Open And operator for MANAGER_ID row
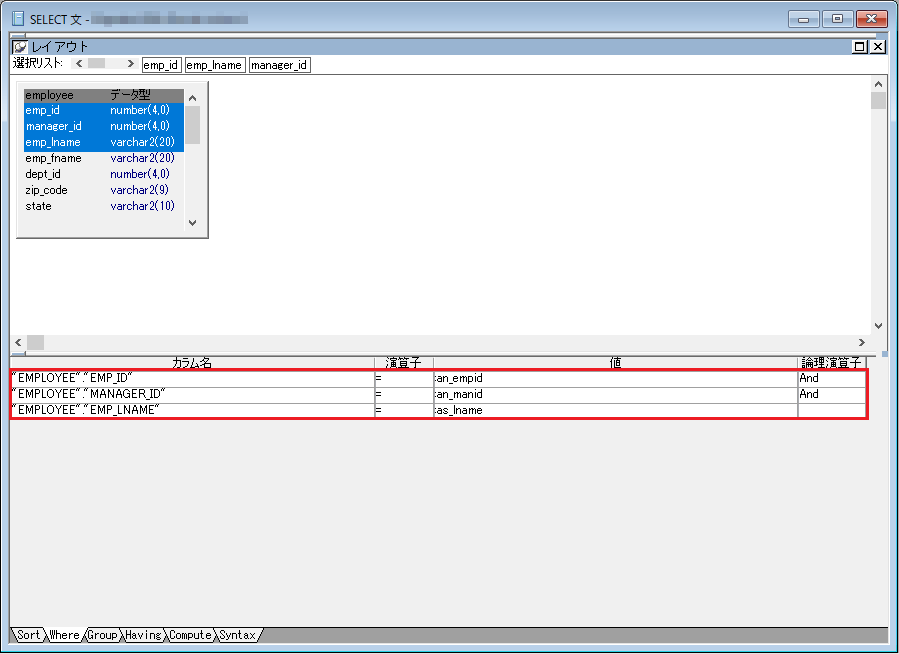Viewport: 899px width, 654px height. point(831,394)
